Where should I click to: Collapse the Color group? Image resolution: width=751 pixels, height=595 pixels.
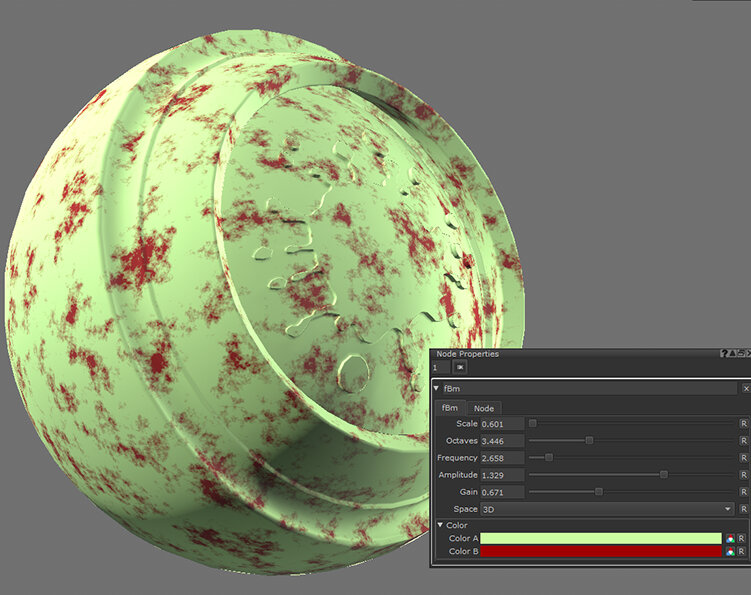(440, 525)
